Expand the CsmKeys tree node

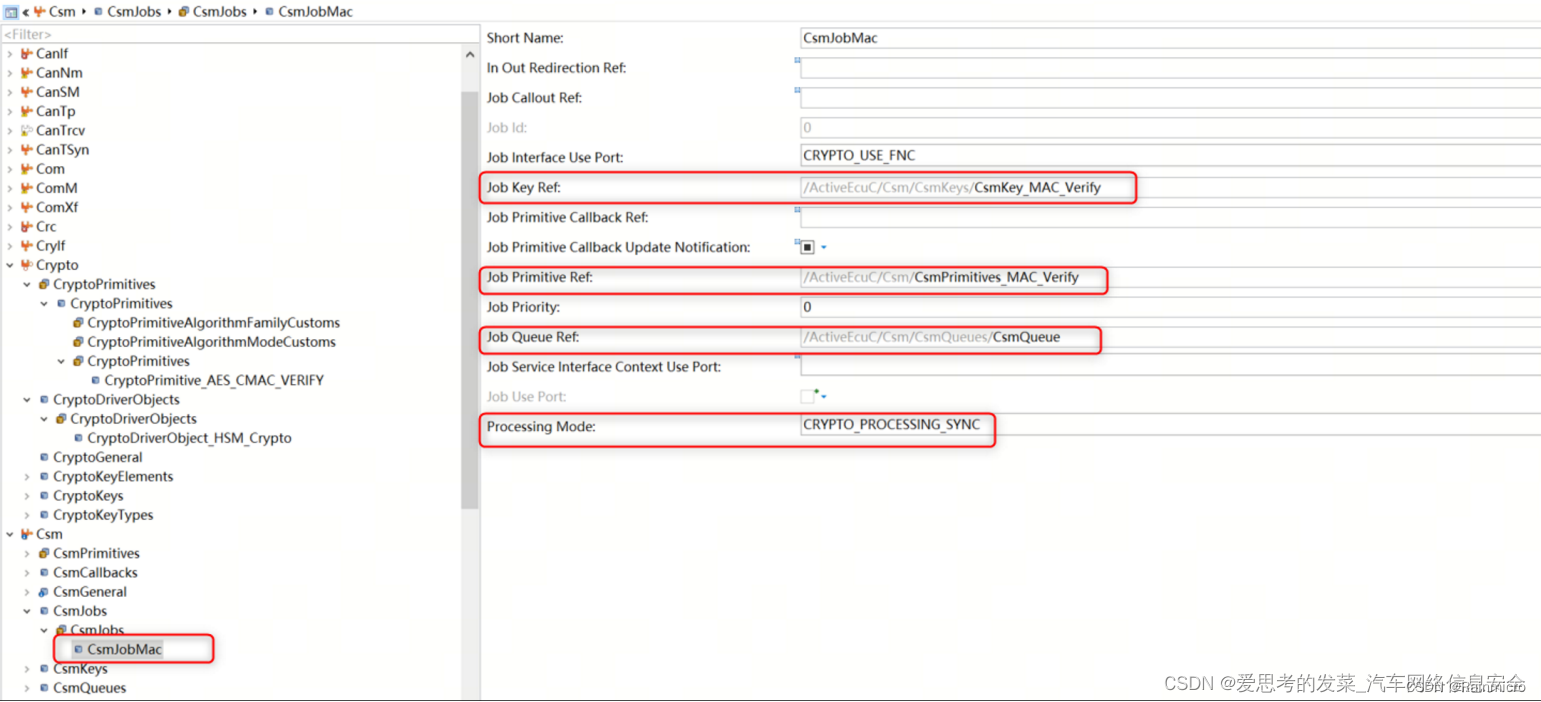[26, 669]
